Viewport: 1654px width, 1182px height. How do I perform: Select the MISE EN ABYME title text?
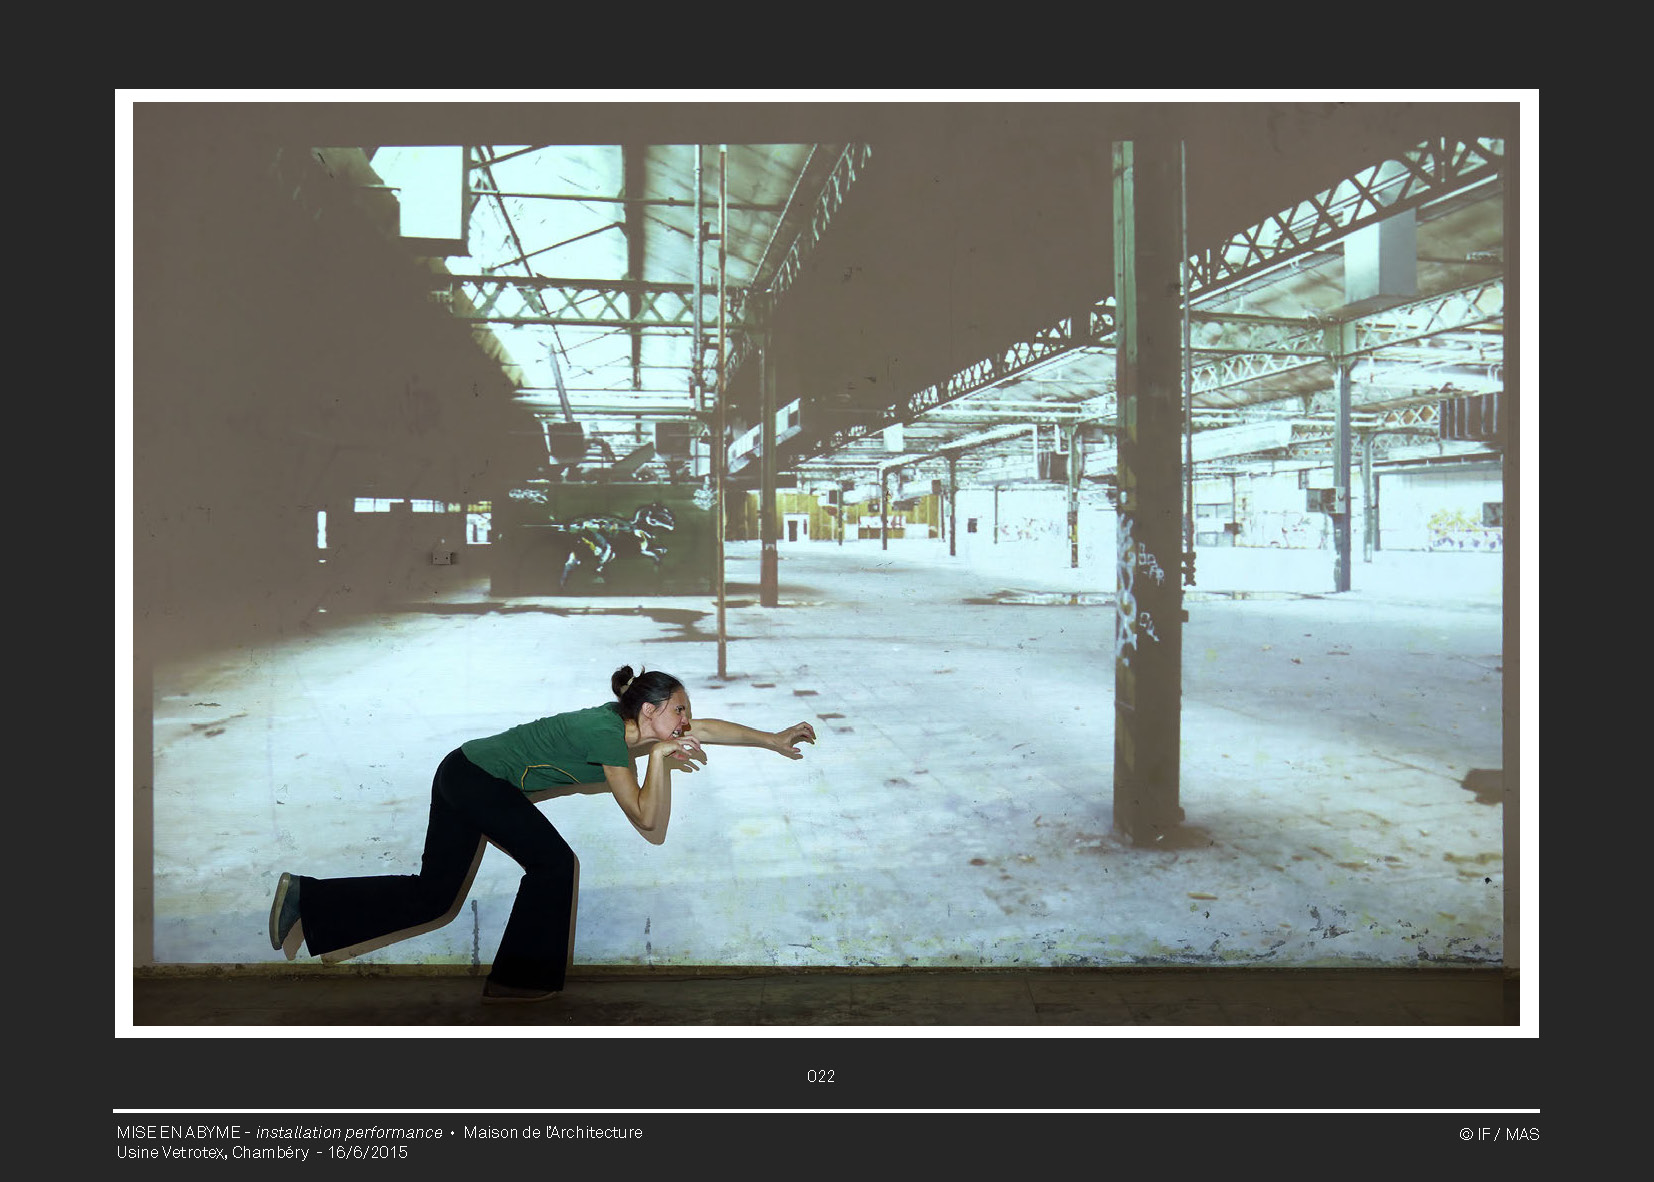pos(178,1132)
